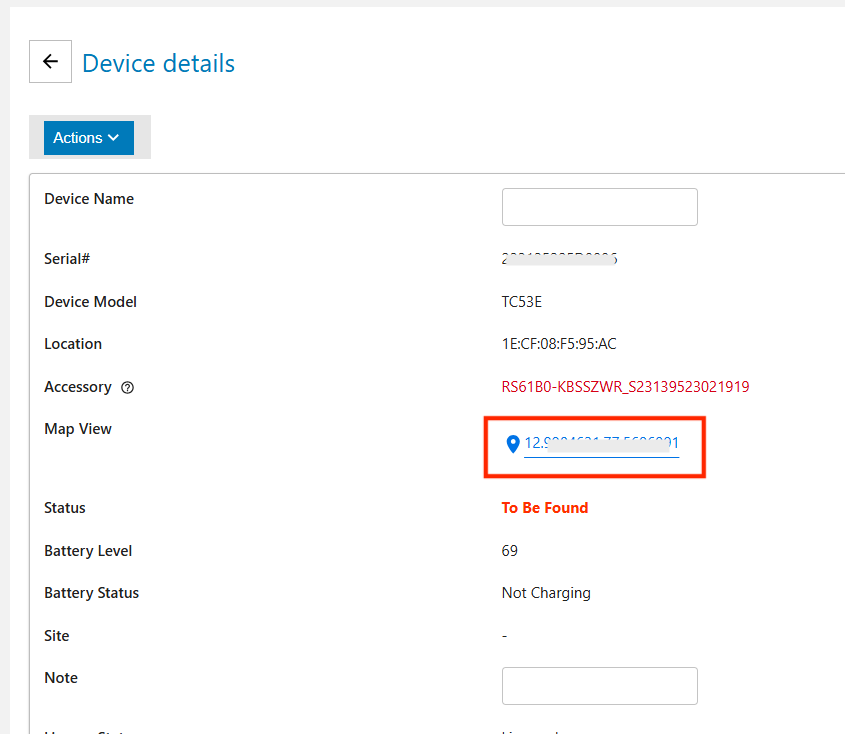The image size is (845, 734).
Task: Click the Map View label
Action: (x=78, y=429)
